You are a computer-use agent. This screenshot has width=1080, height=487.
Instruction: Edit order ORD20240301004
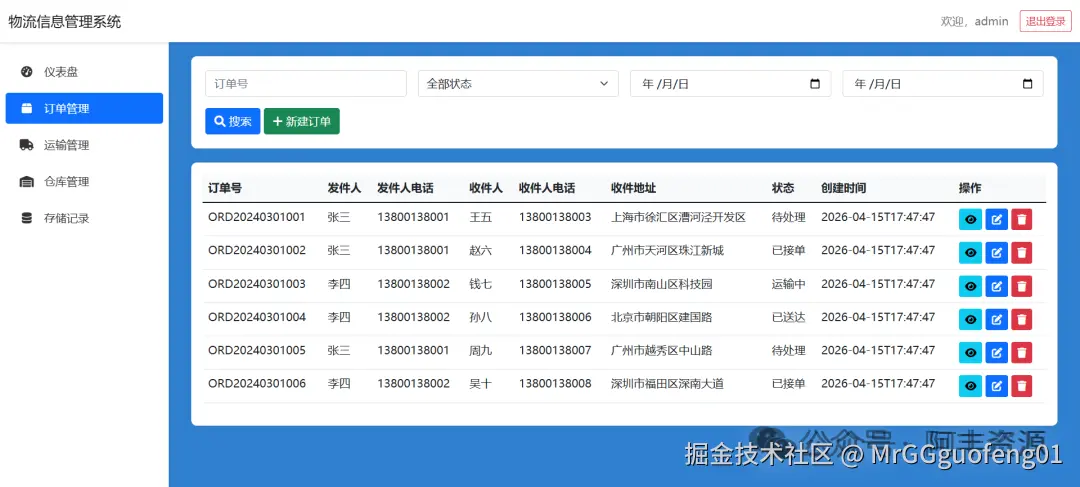tap(997, 320)
